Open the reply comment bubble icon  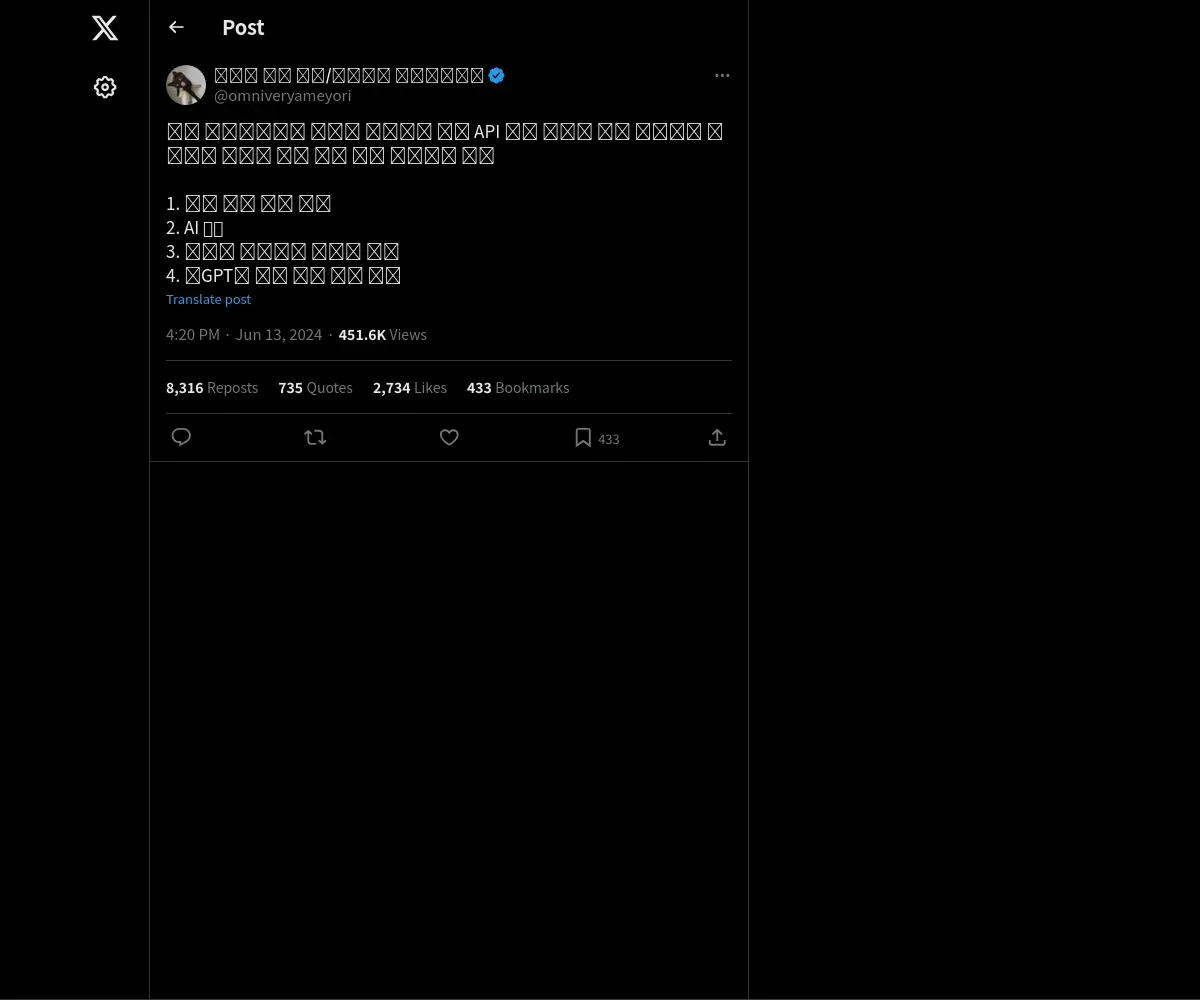[x=181, y=437]
